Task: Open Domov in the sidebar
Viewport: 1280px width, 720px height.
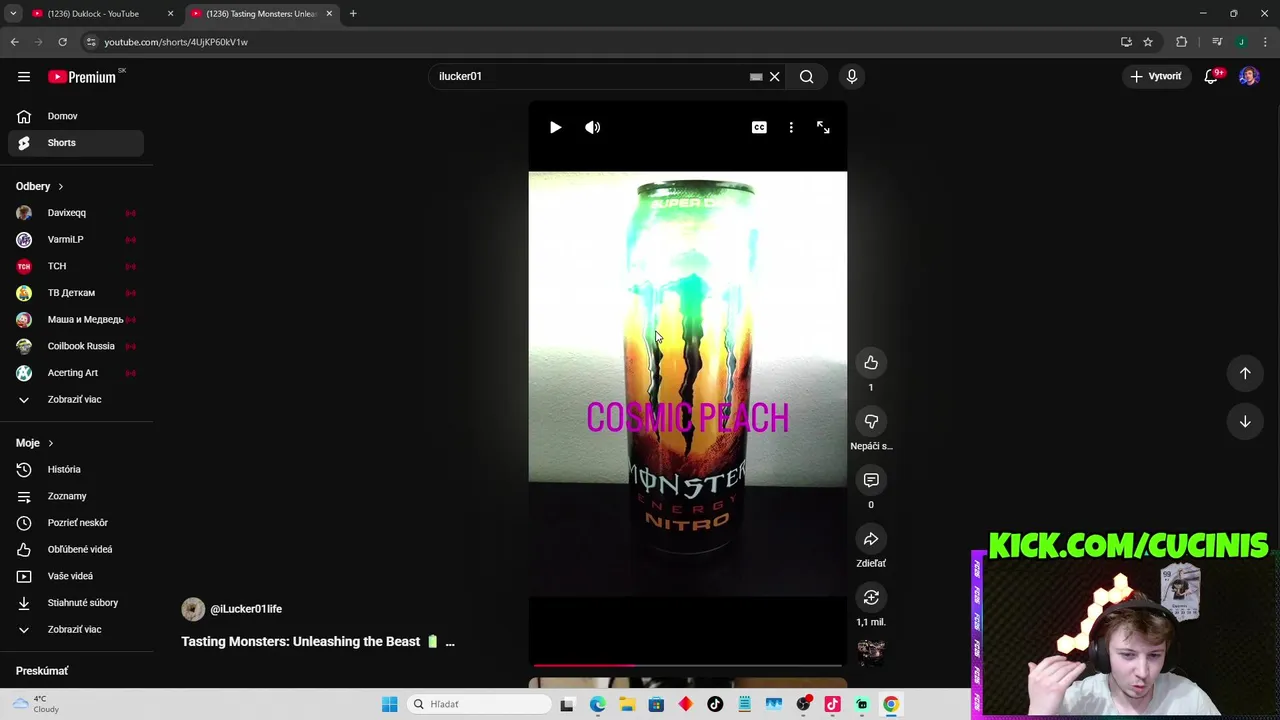Action: (76, 116)
